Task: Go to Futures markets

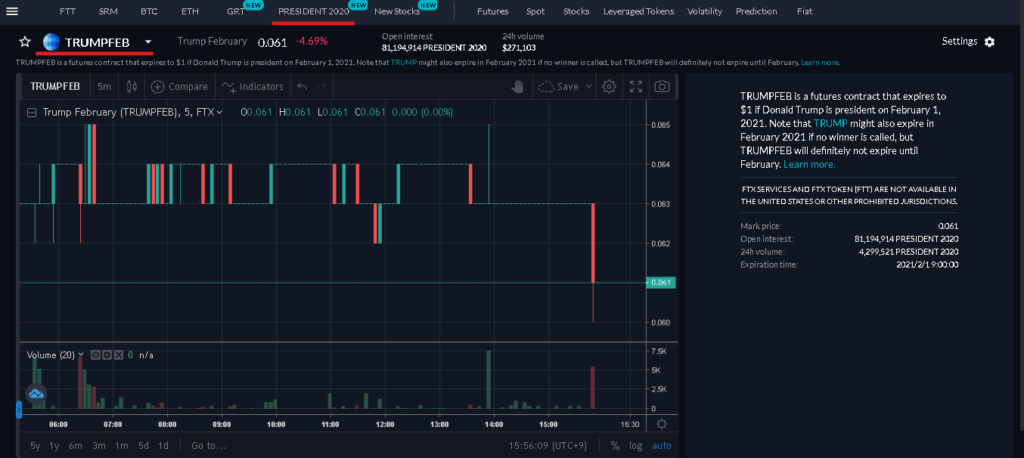Action: [492, 12]
